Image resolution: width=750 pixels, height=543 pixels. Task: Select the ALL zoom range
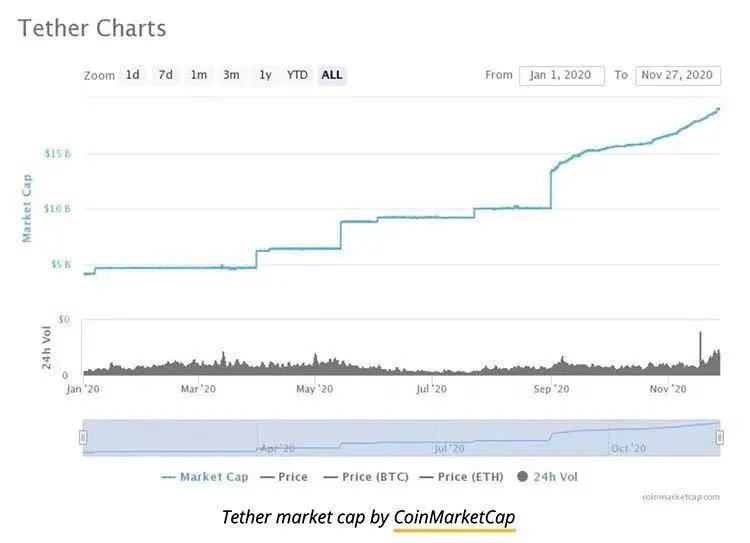pyautogui.click(x=332, y=75)
